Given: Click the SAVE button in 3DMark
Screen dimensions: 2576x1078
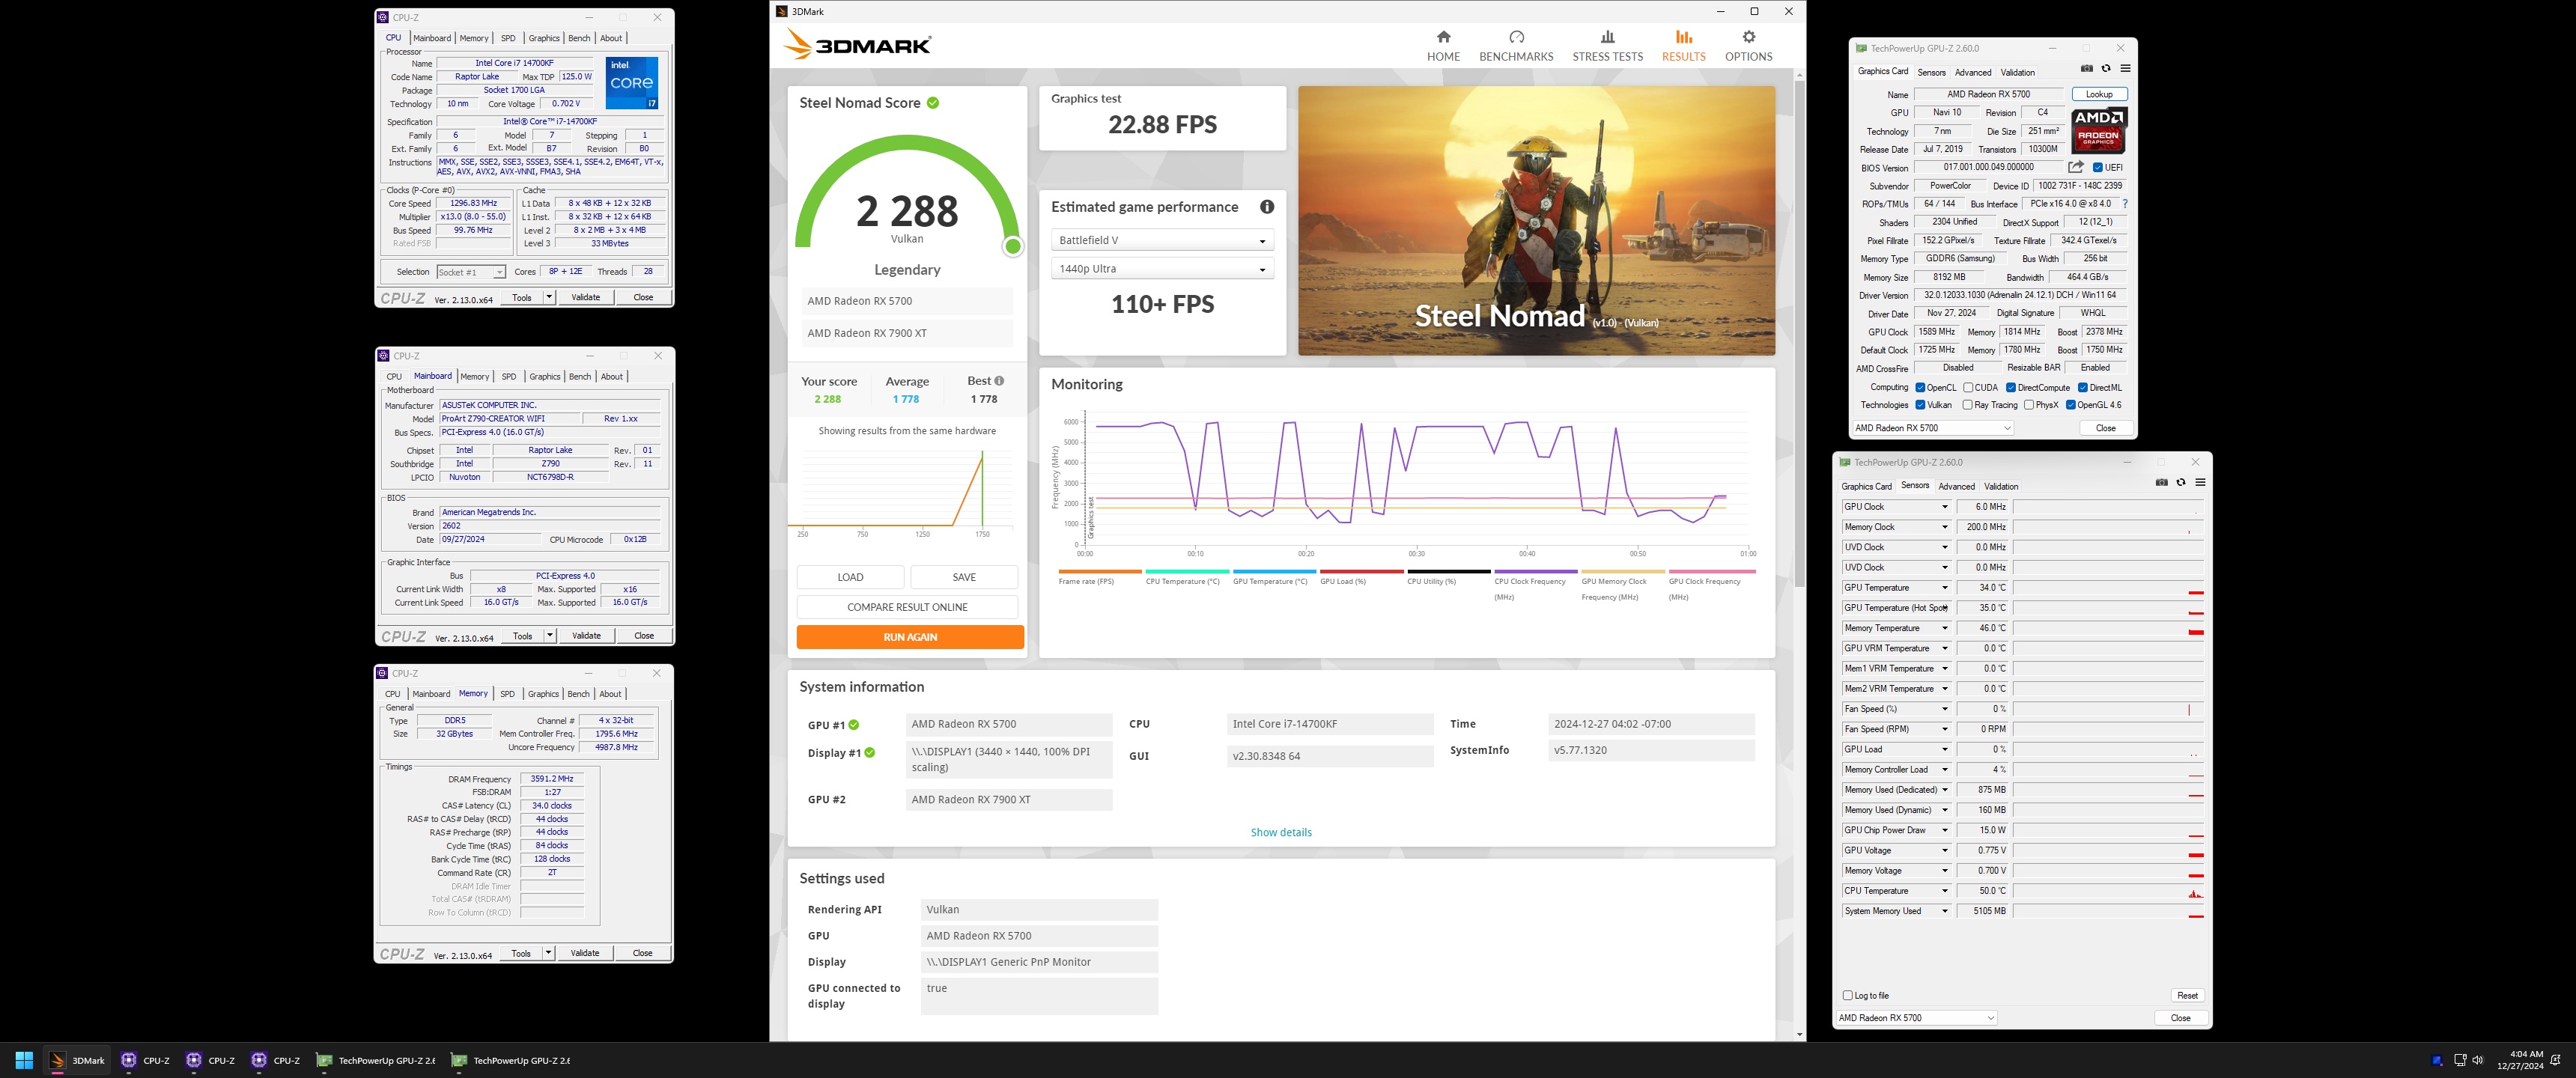Looking at the screenshot, I should coord(964,577).
